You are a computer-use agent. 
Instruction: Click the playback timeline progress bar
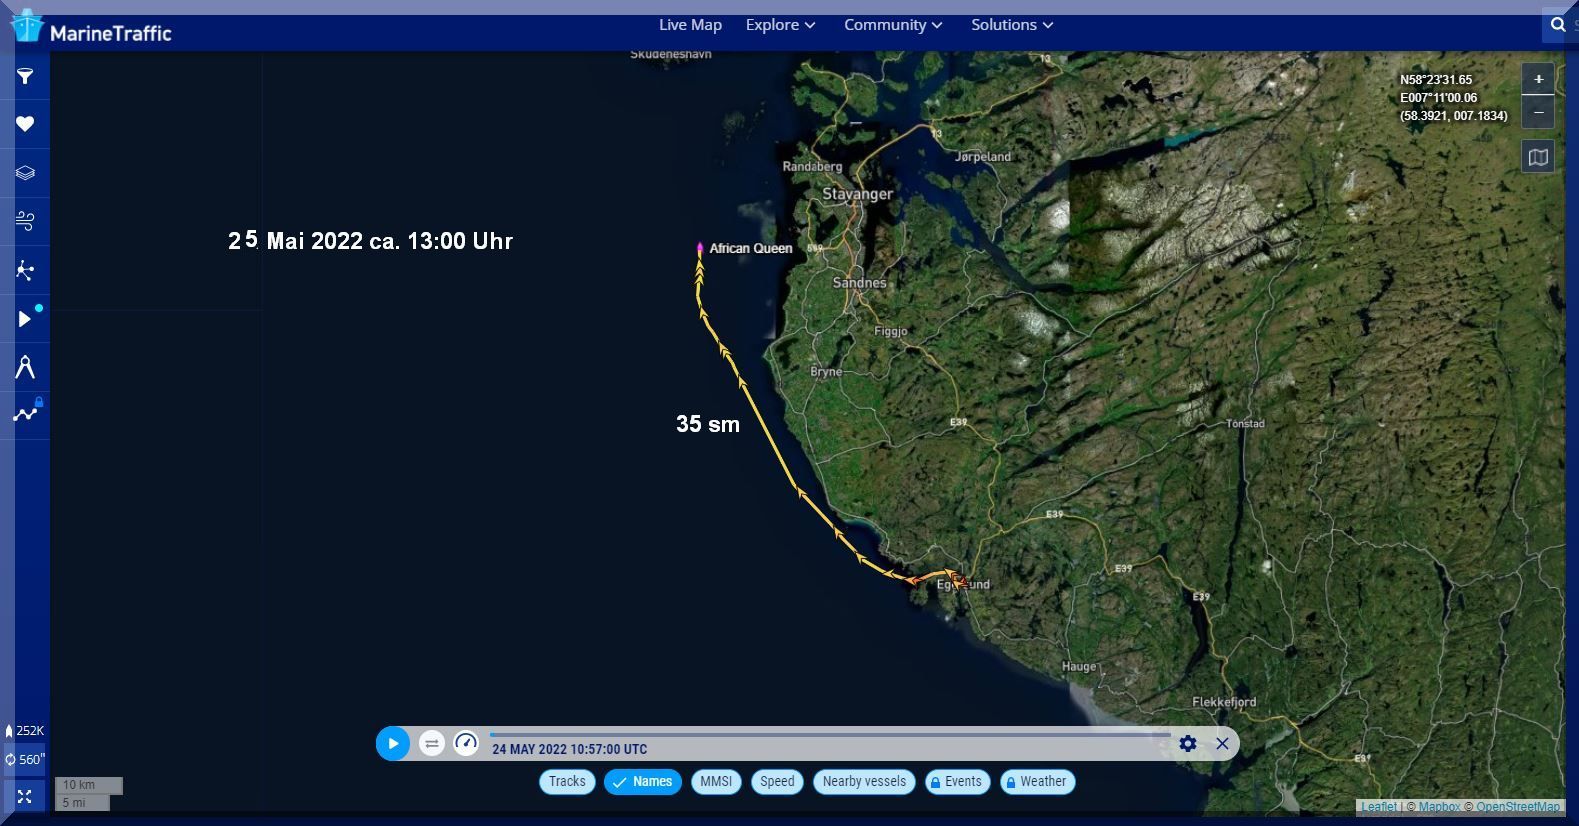pyautogui.click(x=830, y=735)
